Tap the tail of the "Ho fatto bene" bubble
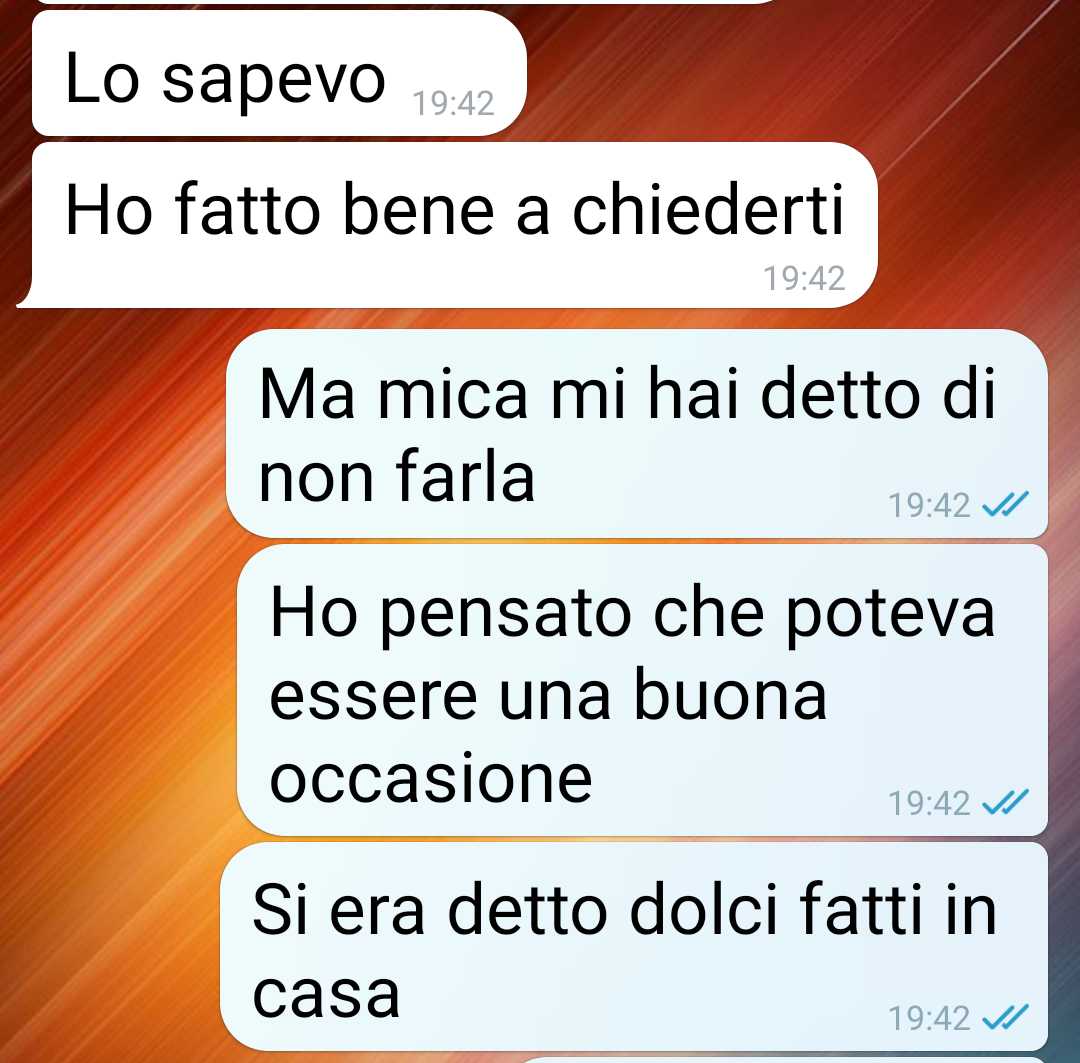The height and width of the screenshot is (1063, 1080). 26,296
